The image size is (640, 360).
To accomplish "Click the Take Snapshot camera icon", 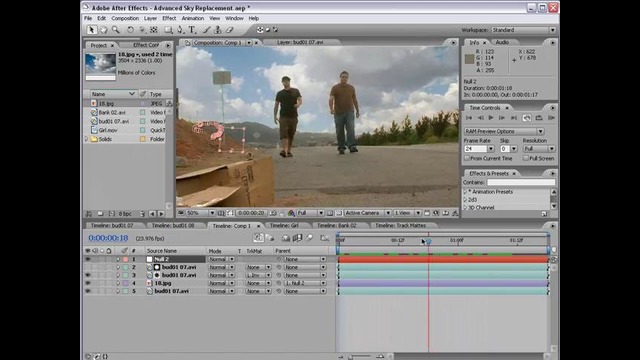I will [x=273, y=213].
